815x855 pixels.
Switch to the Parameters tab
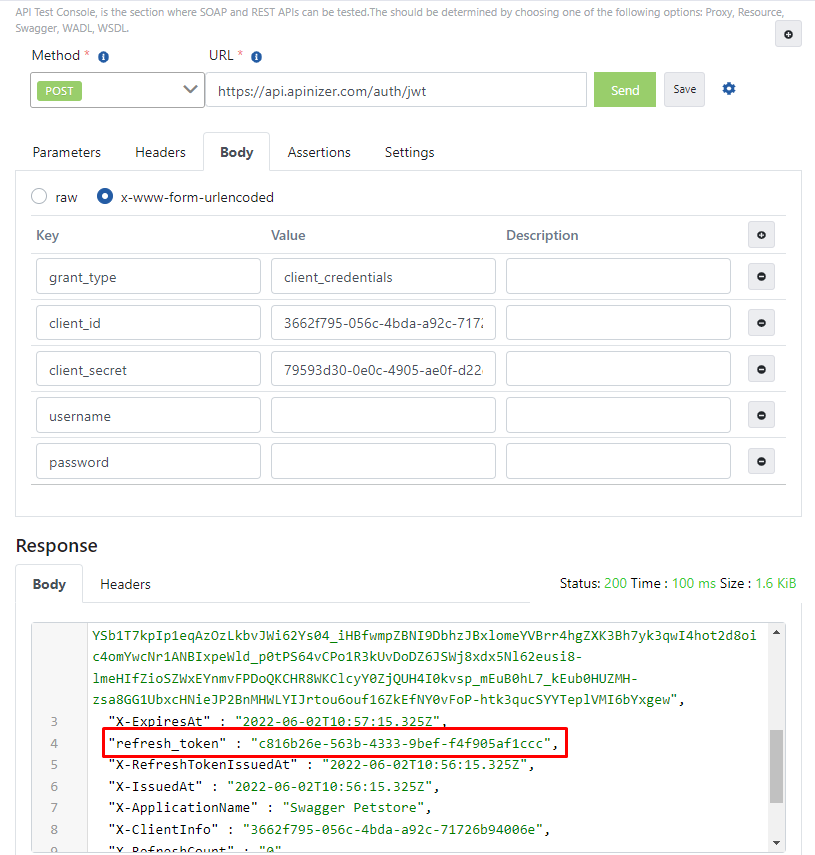coord(67,152)
